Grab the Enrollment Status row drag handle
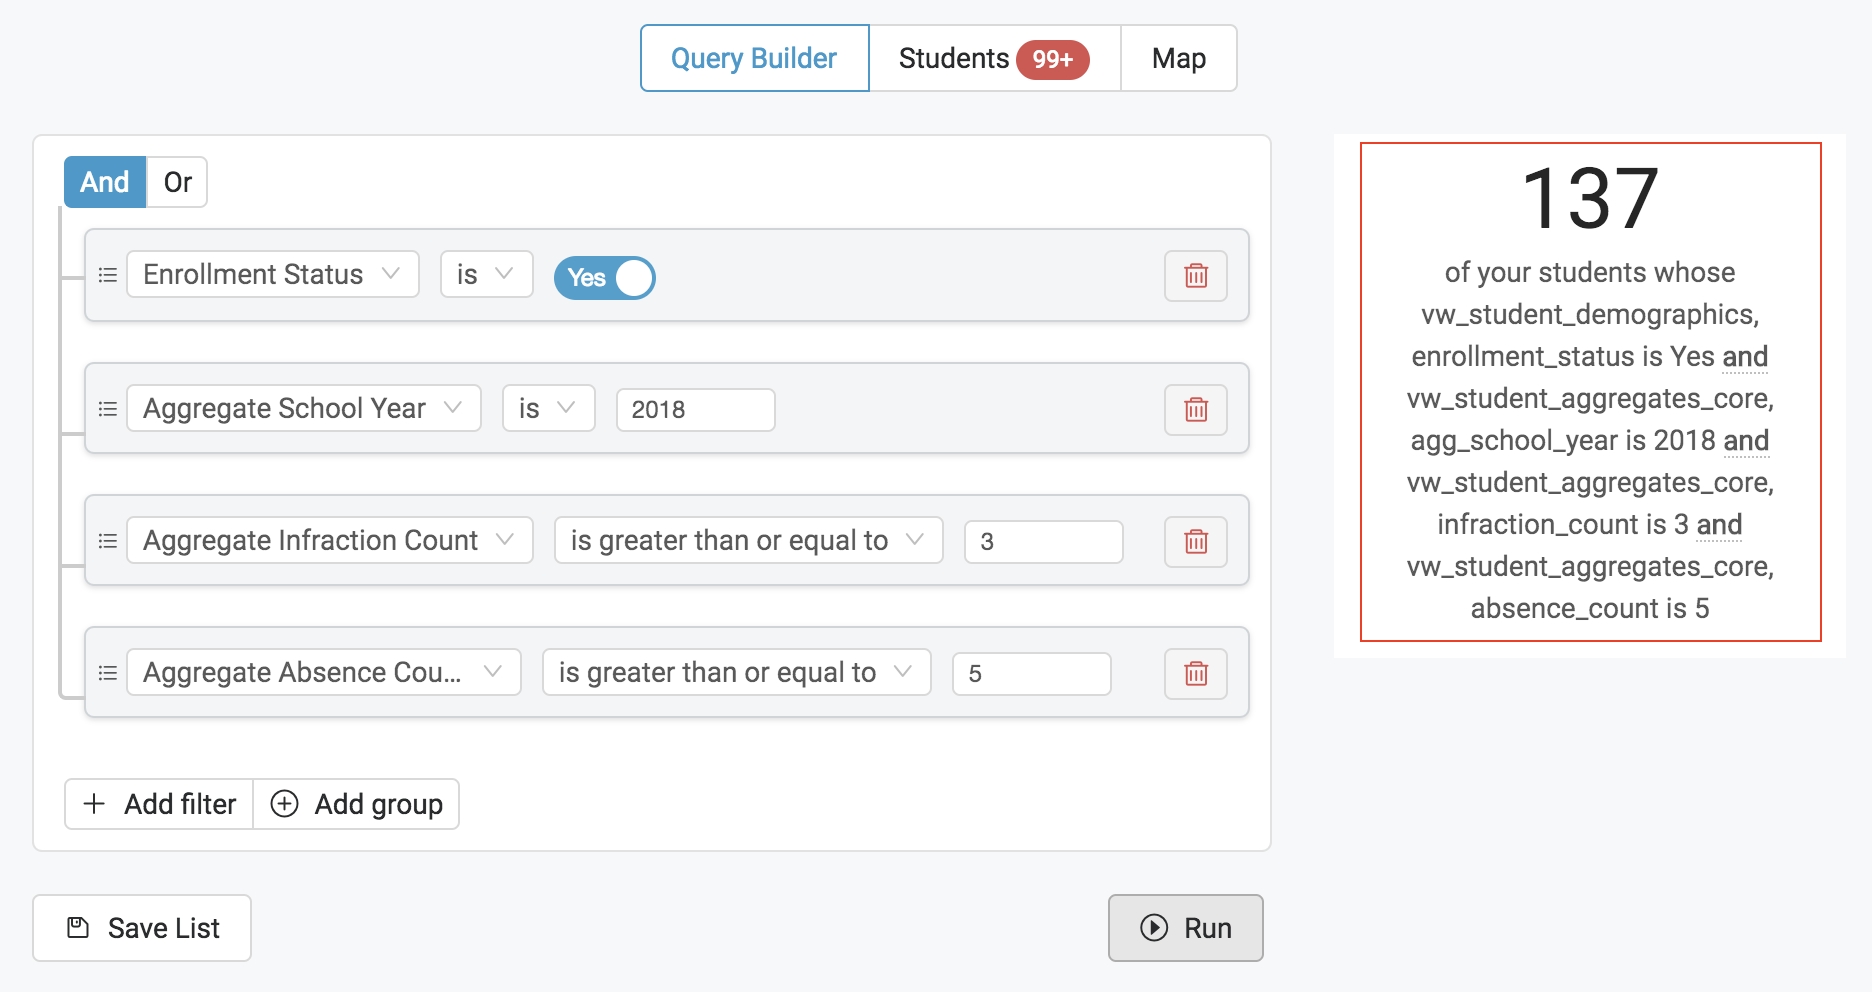Viewport: 1872px width, 992px height. click(x=108, y=275)
